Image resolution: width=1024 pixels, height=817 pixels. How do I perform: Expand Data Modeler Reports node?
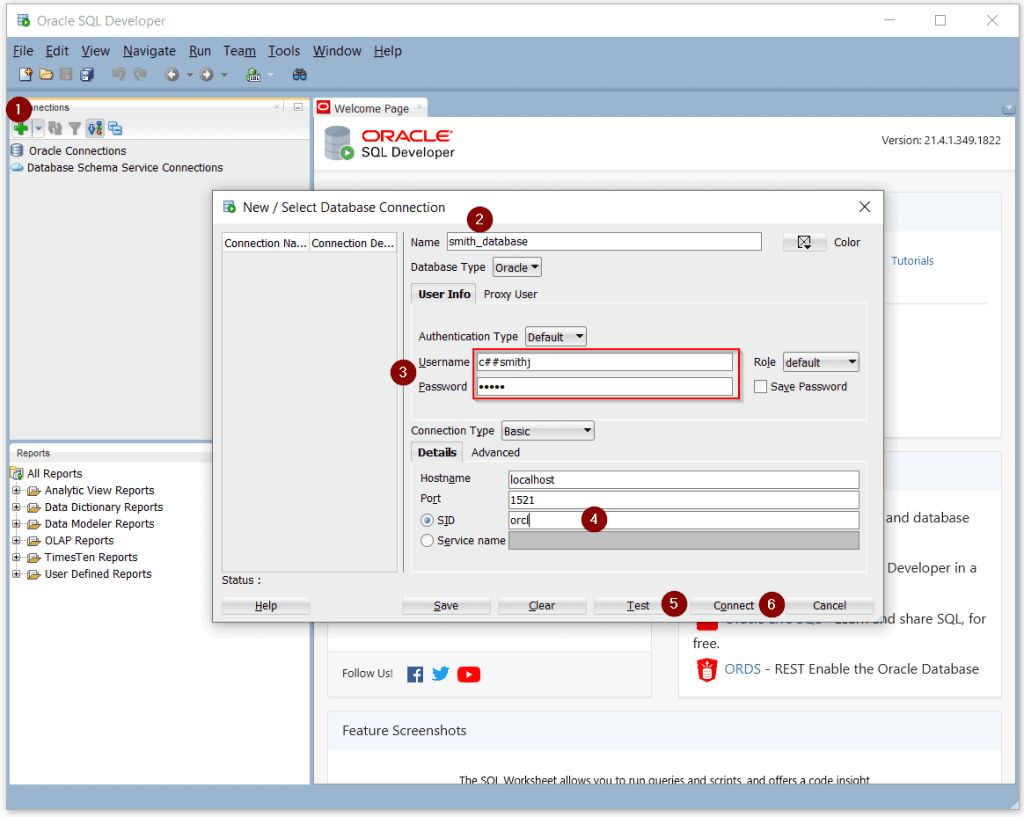[16, 524]
